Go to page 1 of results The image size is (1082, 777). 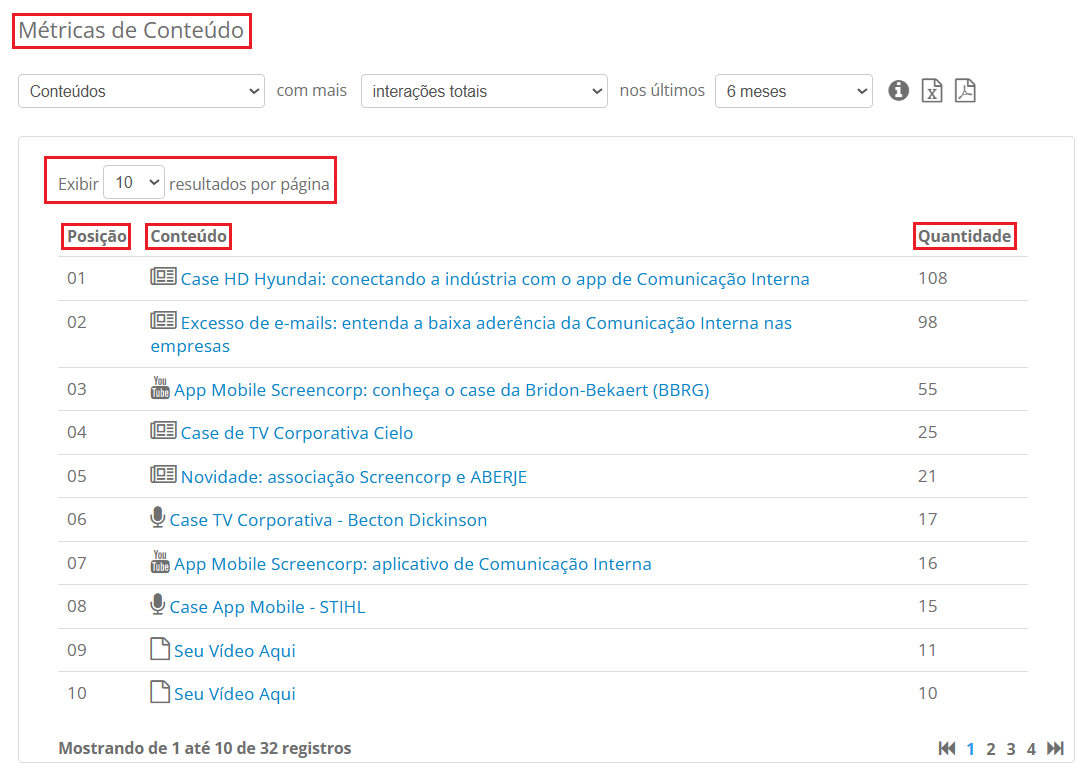970,749
